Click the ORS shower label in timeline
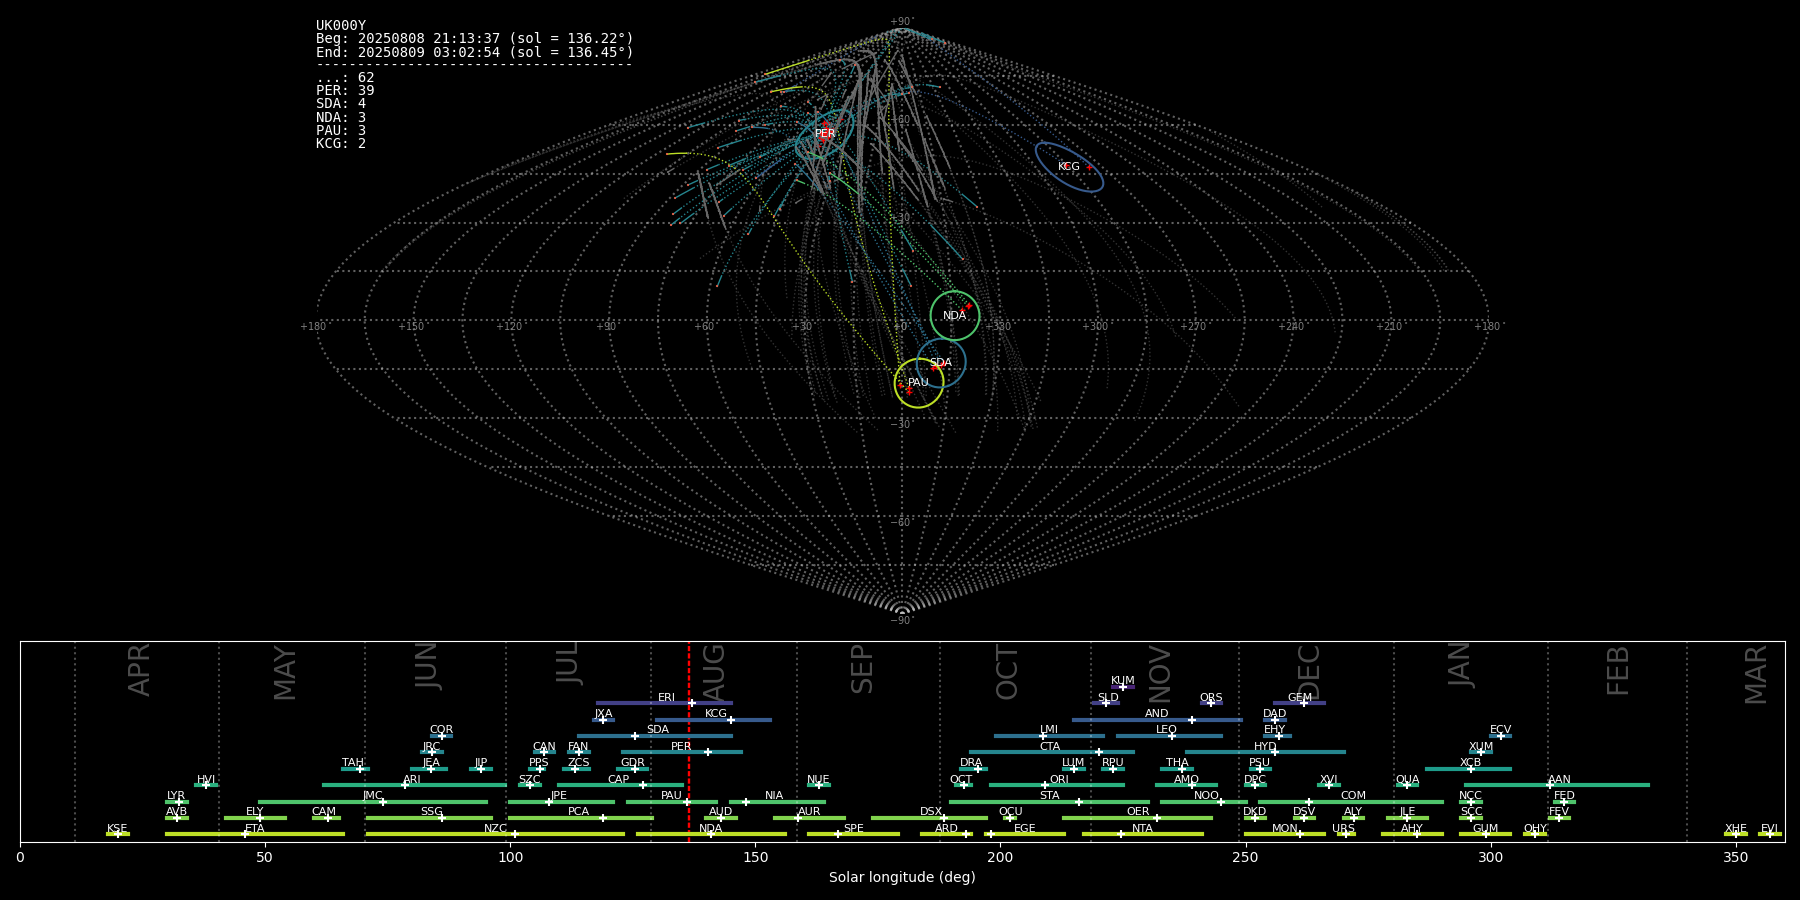Screen dimensions: 1800x900 pos(1211,698)
